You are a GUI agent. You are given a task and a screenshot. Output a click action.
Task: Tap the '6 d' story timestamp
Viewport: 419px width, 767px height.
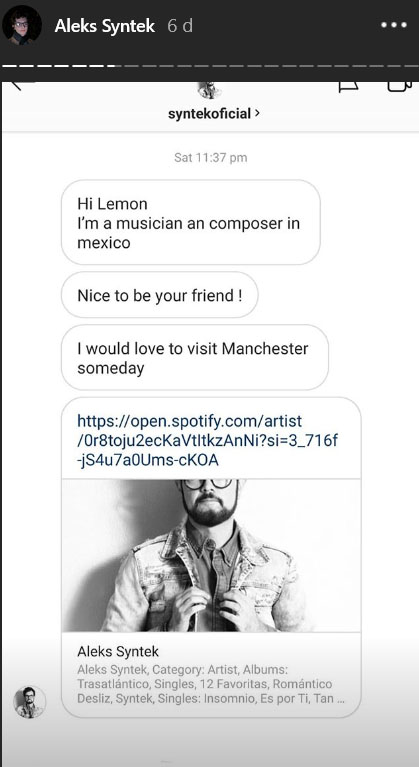click(x=180, y=26)
